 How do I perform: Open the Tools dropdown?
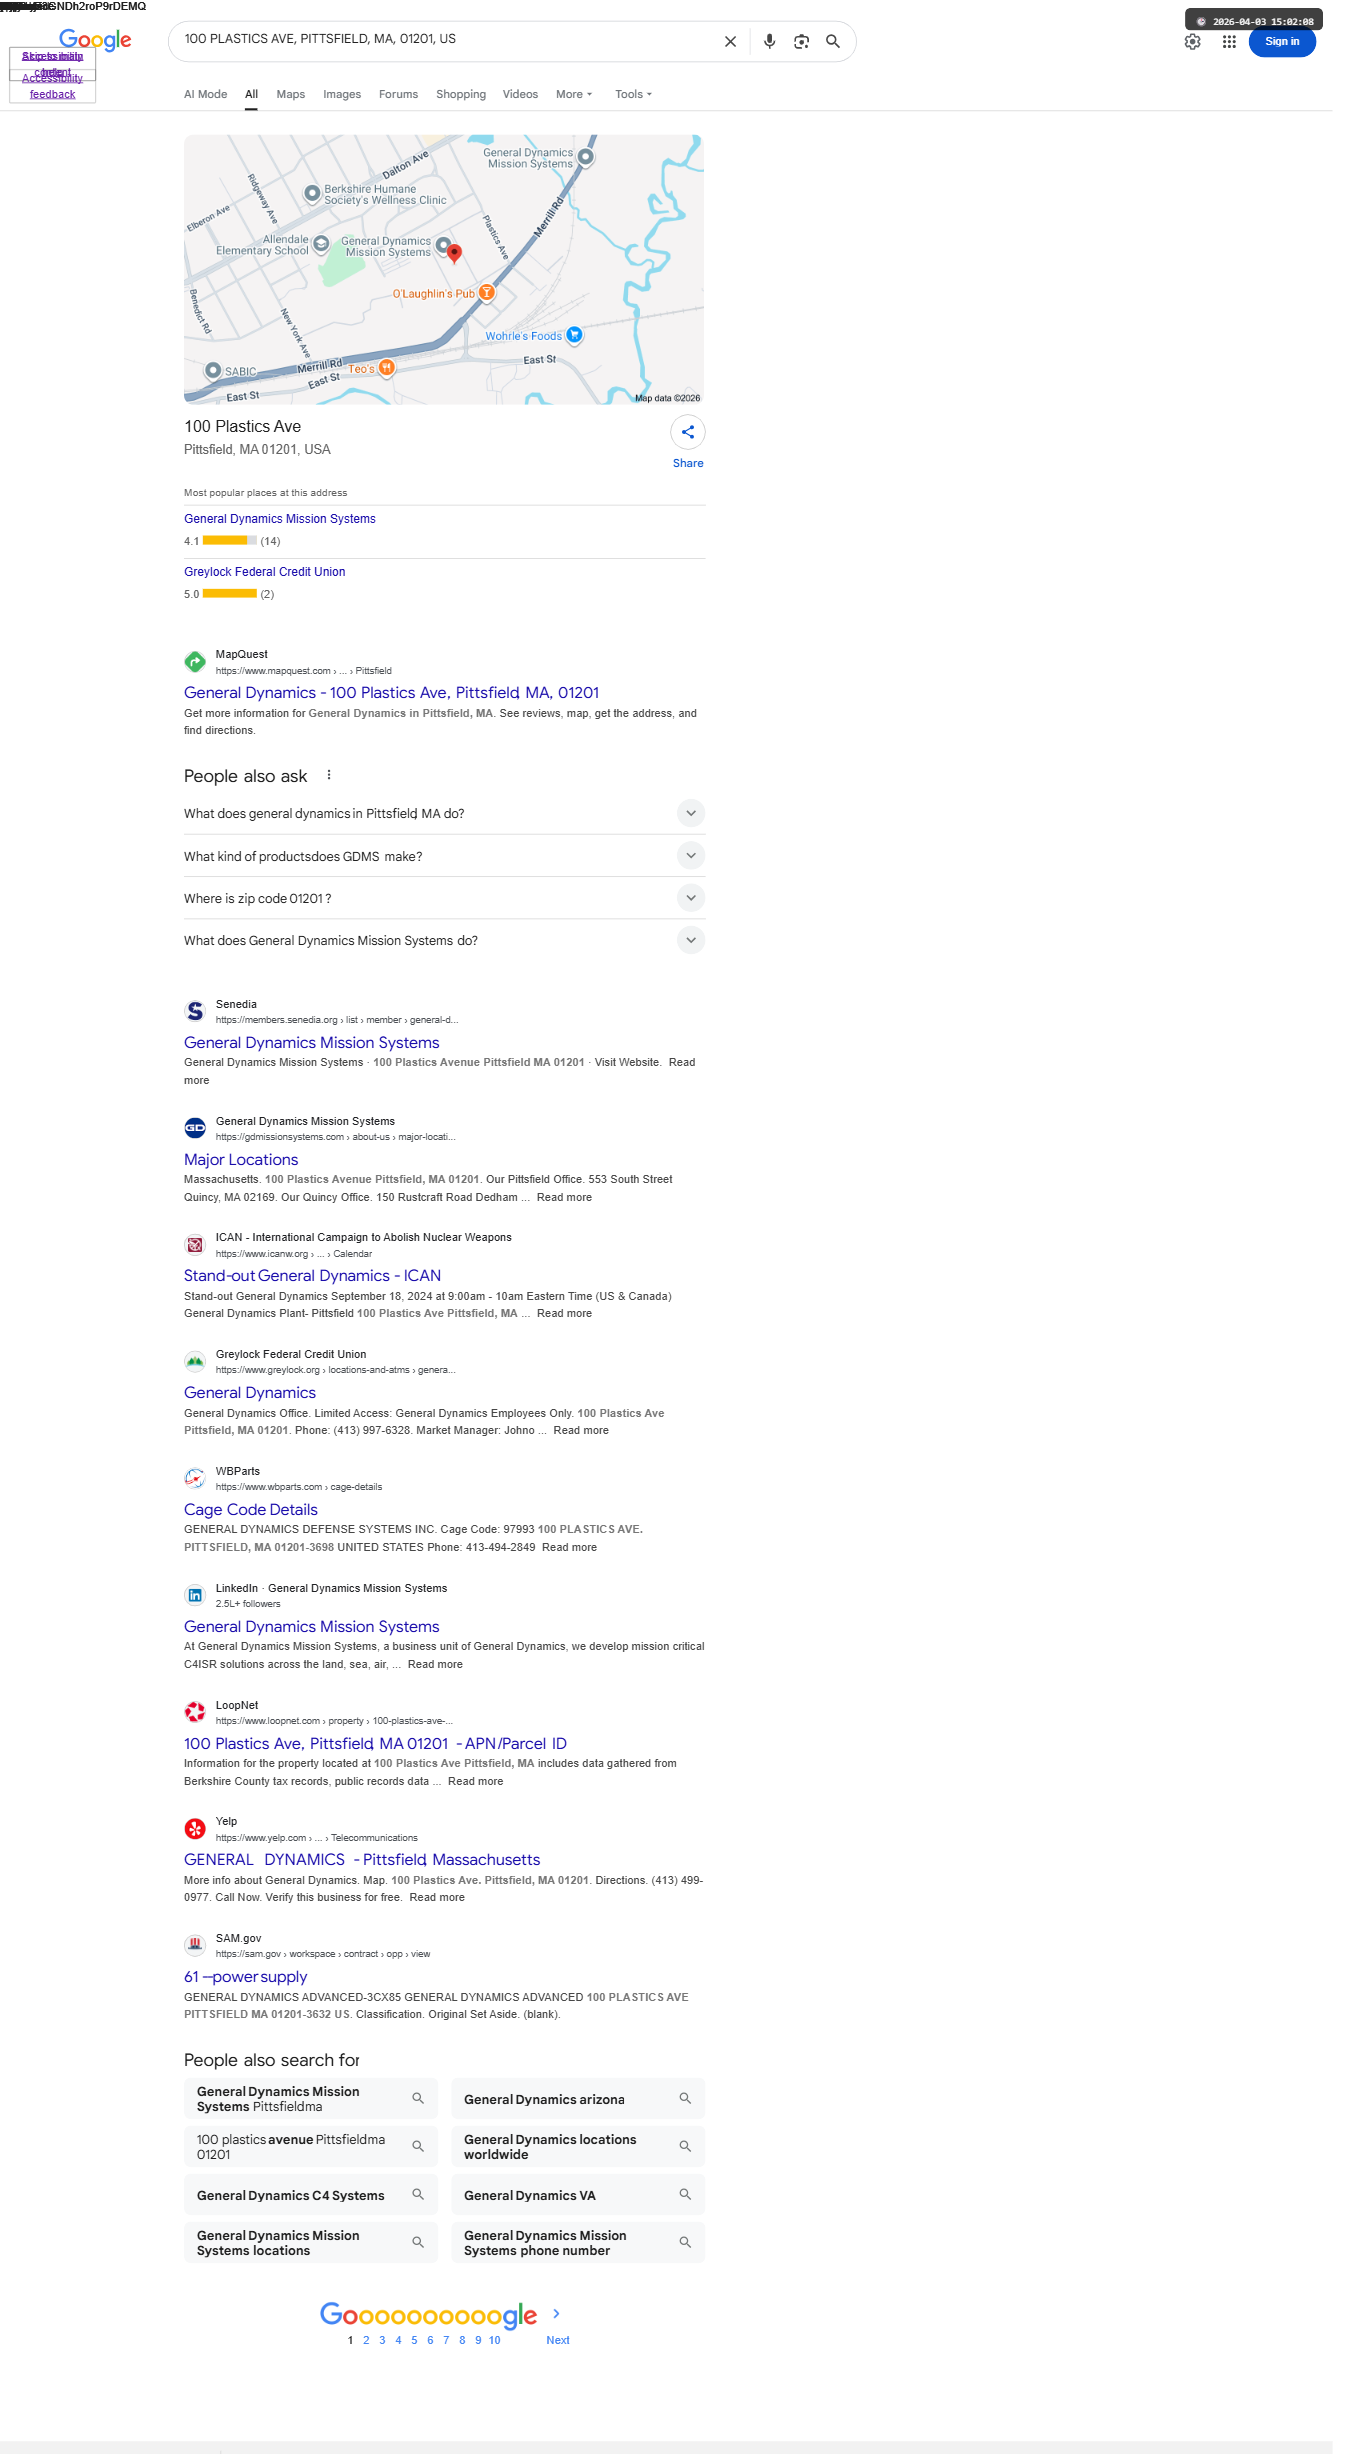(633, 94)
